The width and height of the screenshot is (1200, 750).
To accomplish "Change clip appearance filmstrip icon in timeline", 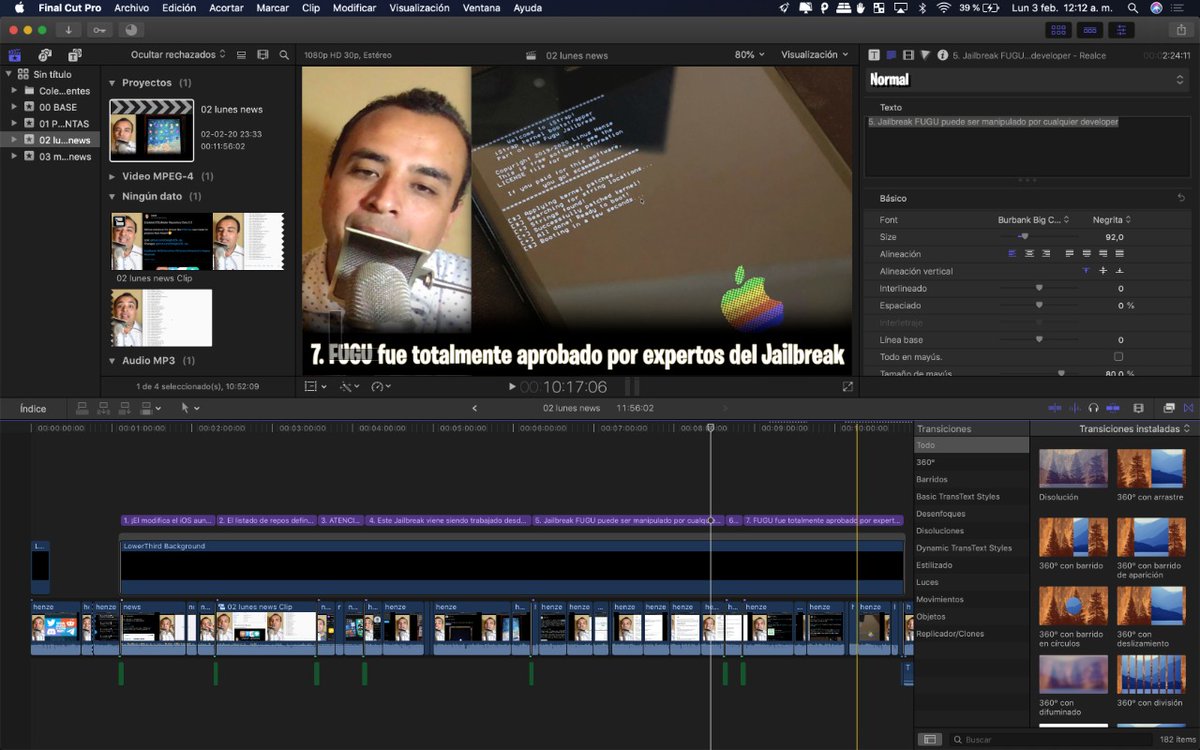I will click(1138, 408).
